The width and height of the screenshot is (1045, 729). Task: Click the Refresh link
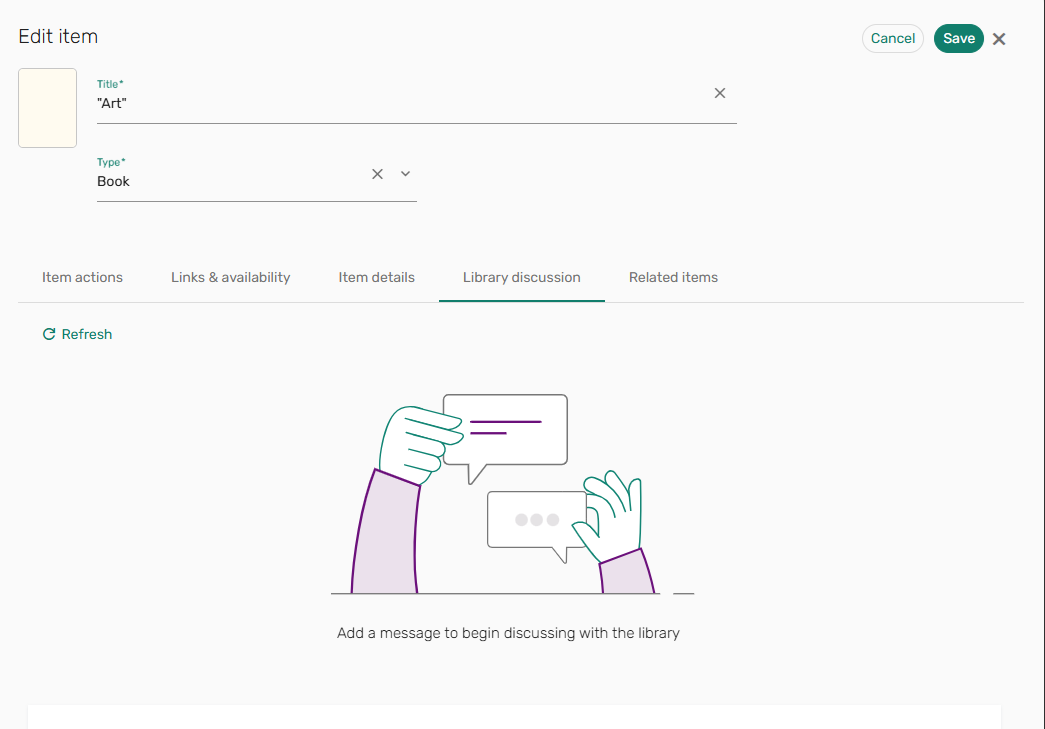click(x=77, y=334)
